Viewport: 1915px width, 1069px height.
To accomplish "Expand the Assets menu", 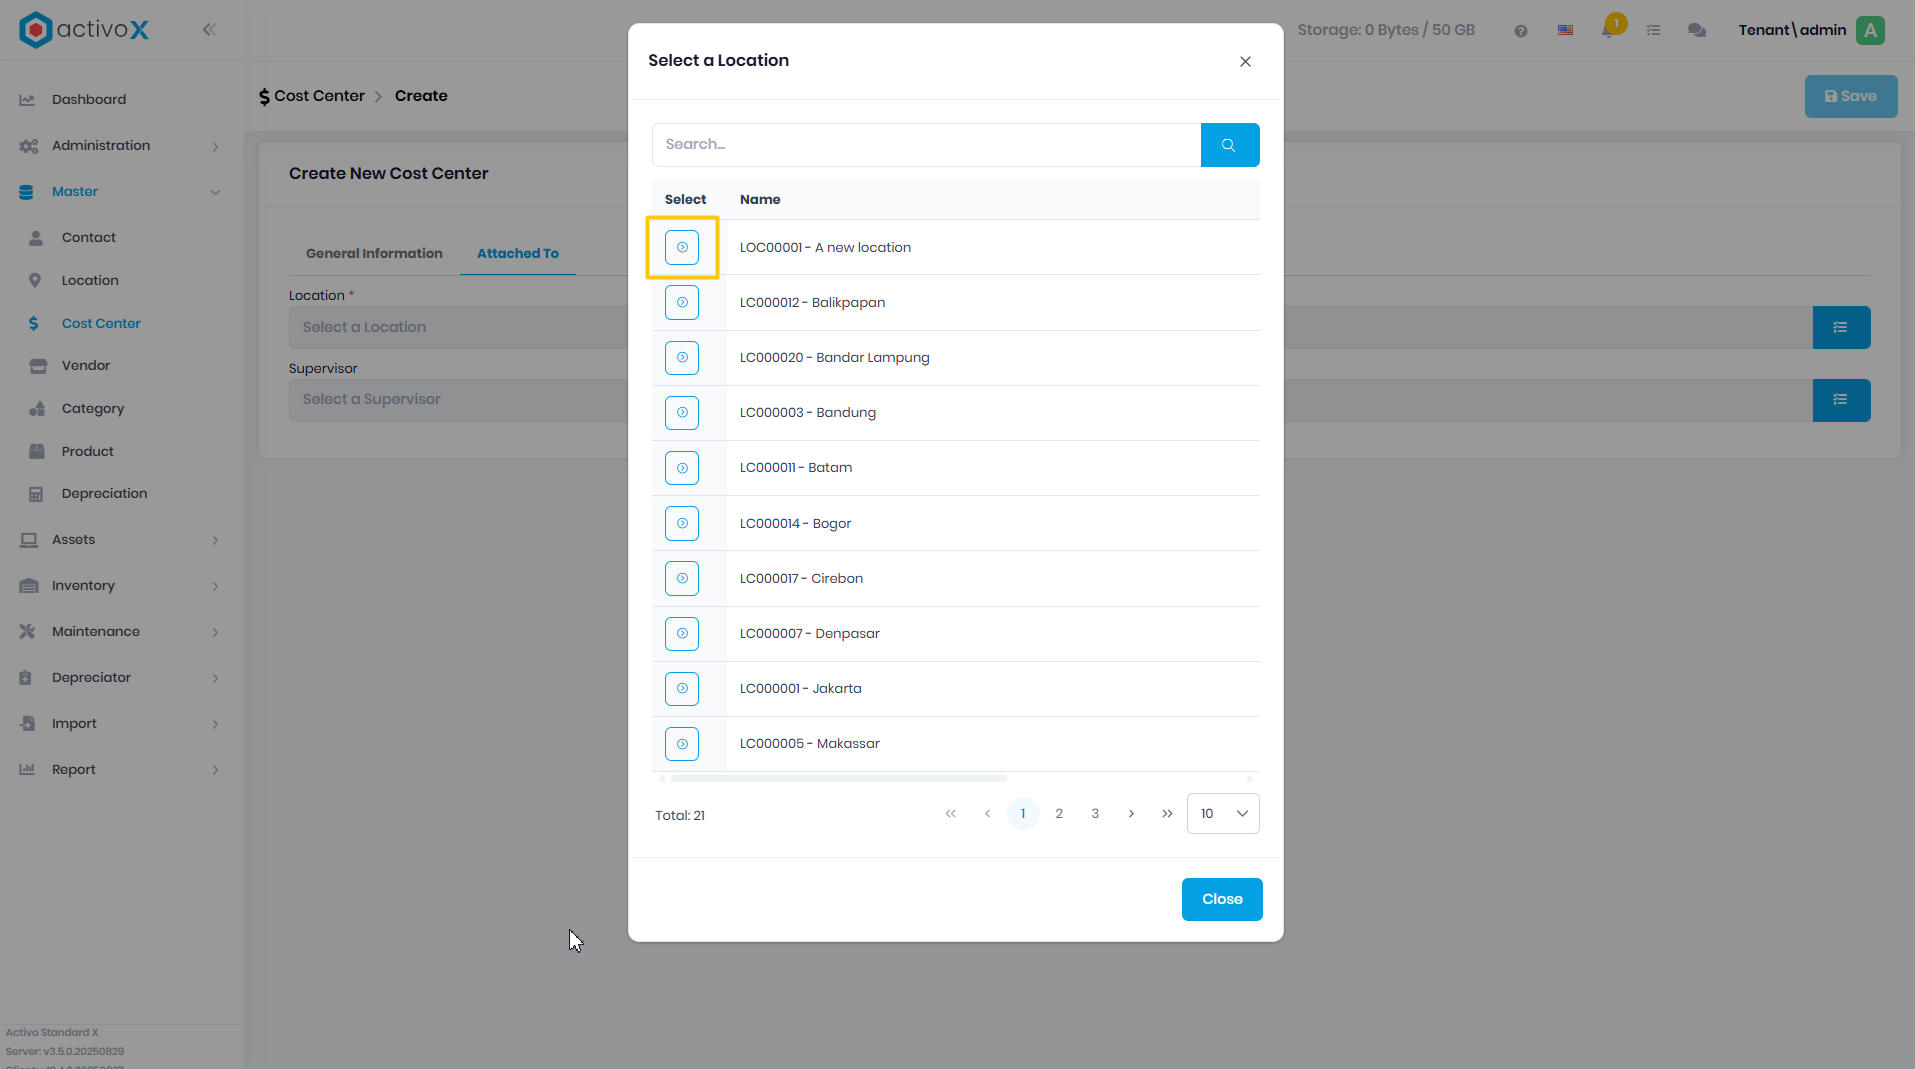I will [x=120, y=540].
